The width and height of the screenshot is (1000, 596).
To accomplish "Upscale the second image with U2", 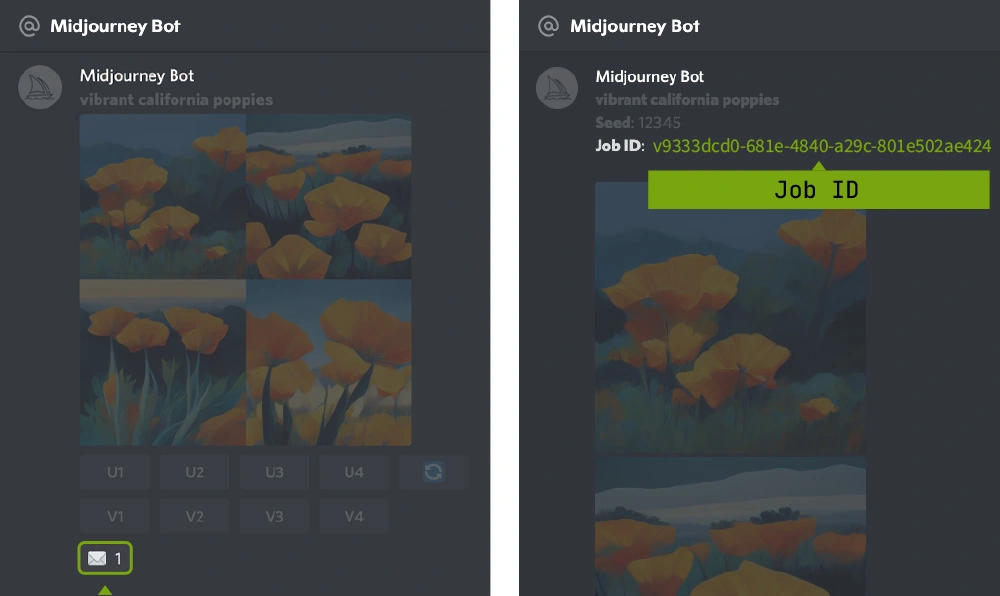I will coord(195,472).
